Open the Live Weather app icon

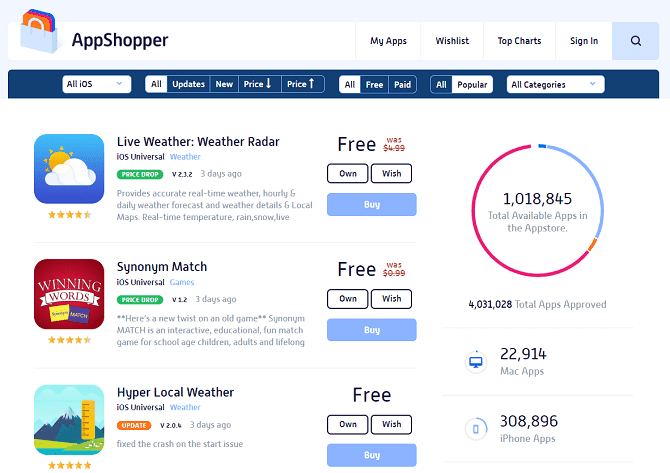point(69,169)
